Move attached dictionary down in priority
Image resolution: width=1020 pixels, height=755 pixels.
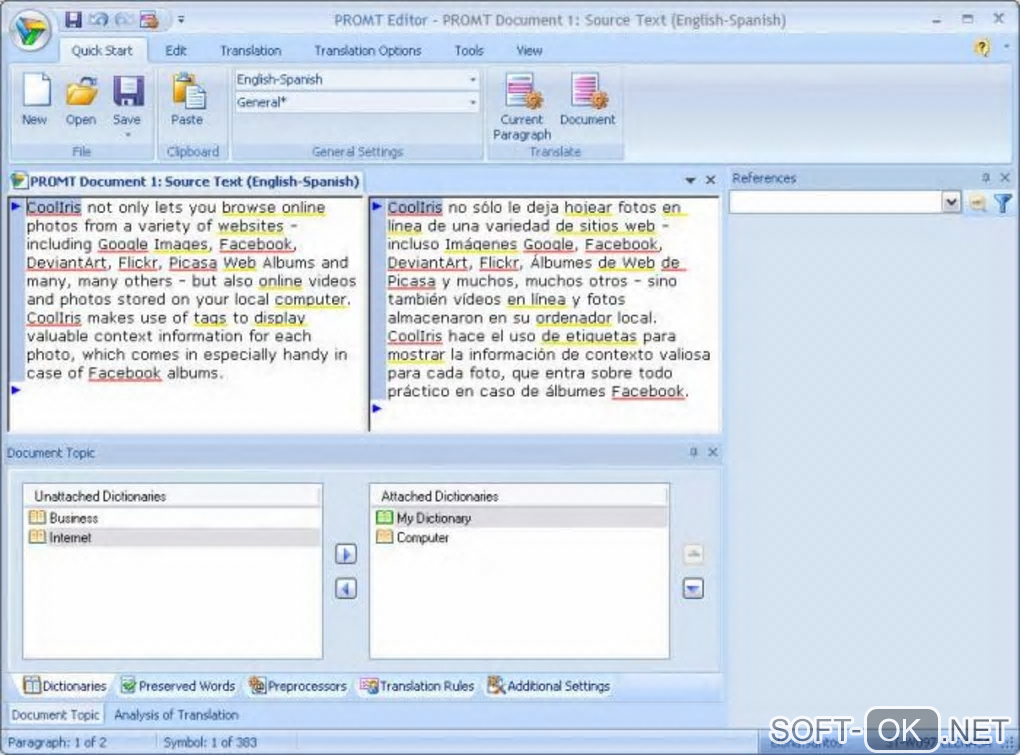[693, 589]
